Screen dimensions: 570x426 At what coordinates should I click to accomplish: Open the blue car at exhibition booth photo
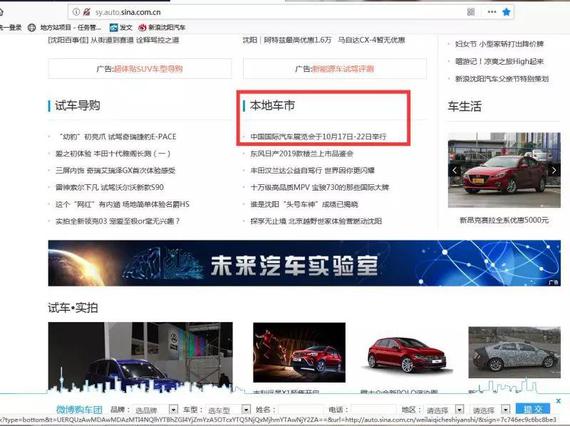pos(140,357)
